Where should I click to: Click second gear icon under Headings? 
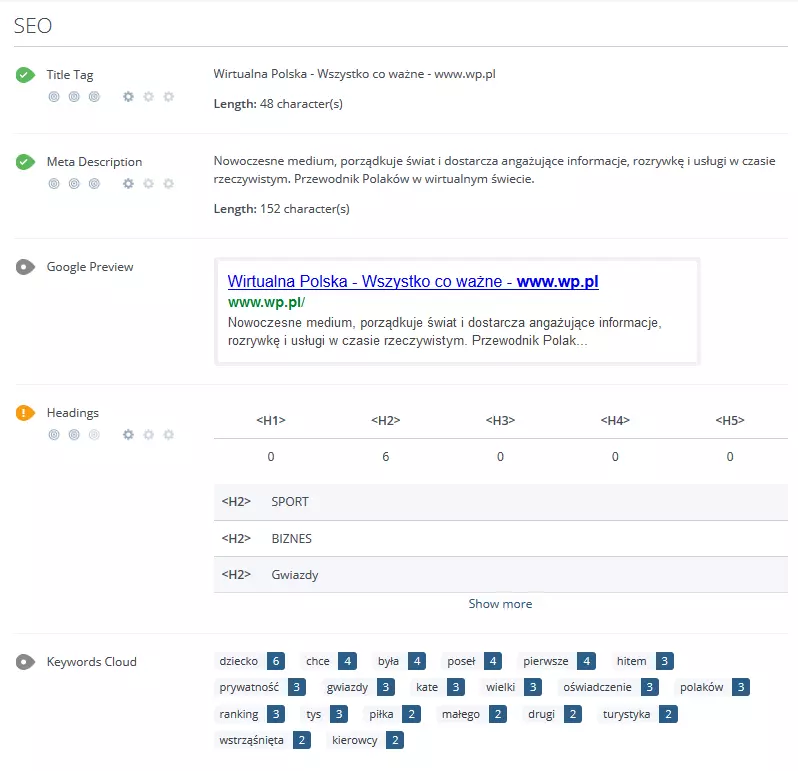149,435
